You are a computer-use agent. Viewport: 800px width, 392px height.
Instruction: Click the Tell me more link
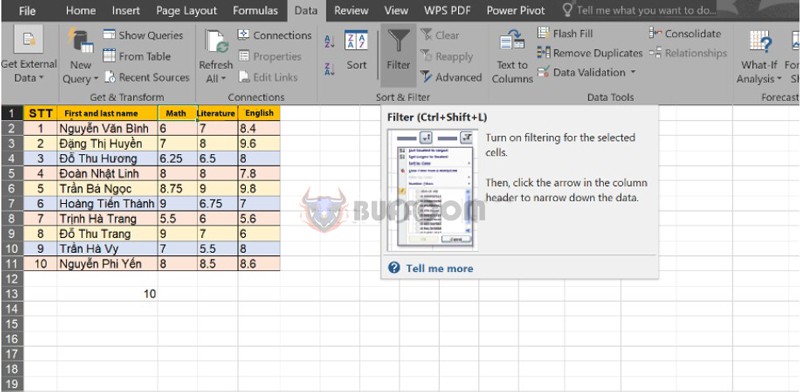tap(439, 268)
